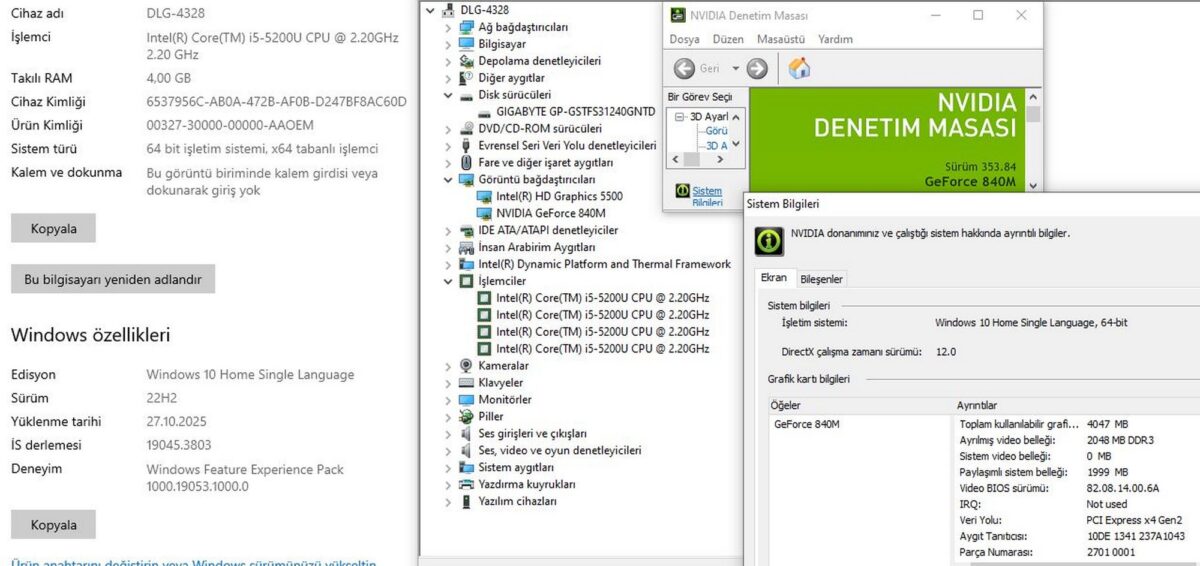Maximize the NVIDIA Denetim Masası window
Screen dimensions: 1200x566
(977, 15)
